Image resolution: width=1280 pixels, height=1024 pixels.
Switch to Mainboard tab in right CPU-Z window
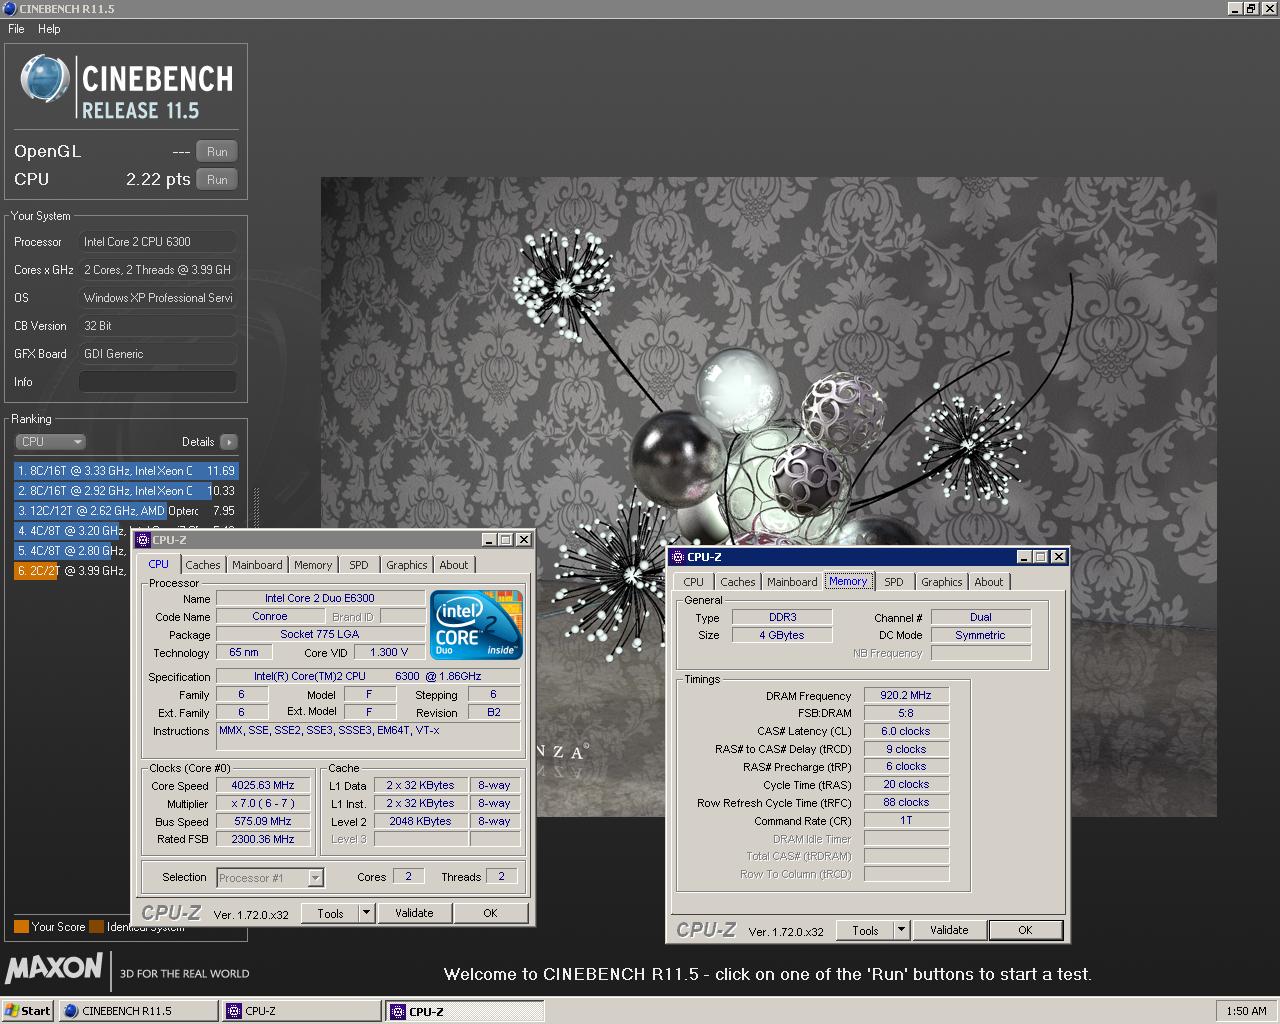pos(793,582)
